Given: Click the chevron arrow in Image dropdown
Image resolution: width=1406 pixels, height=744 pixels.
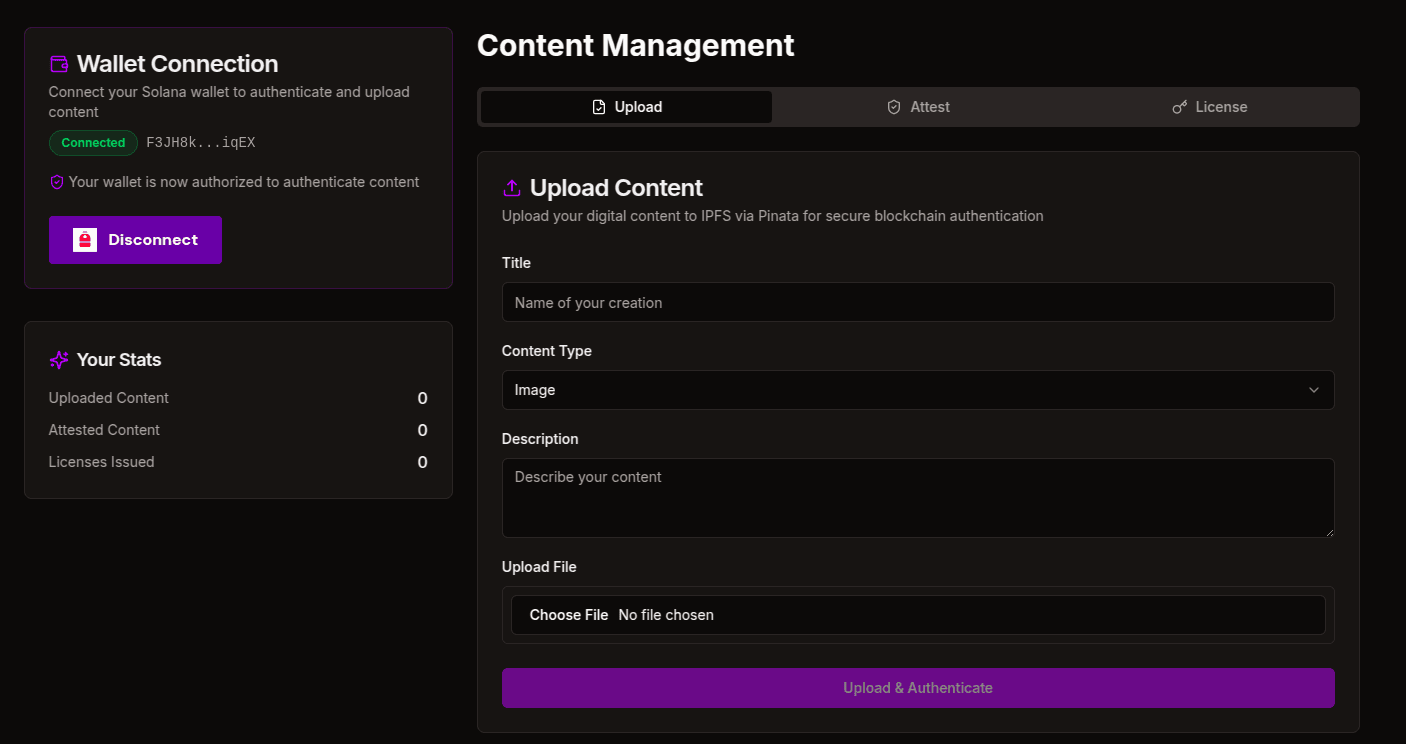Looking at the screenshot, I should tap(1314, 390).
